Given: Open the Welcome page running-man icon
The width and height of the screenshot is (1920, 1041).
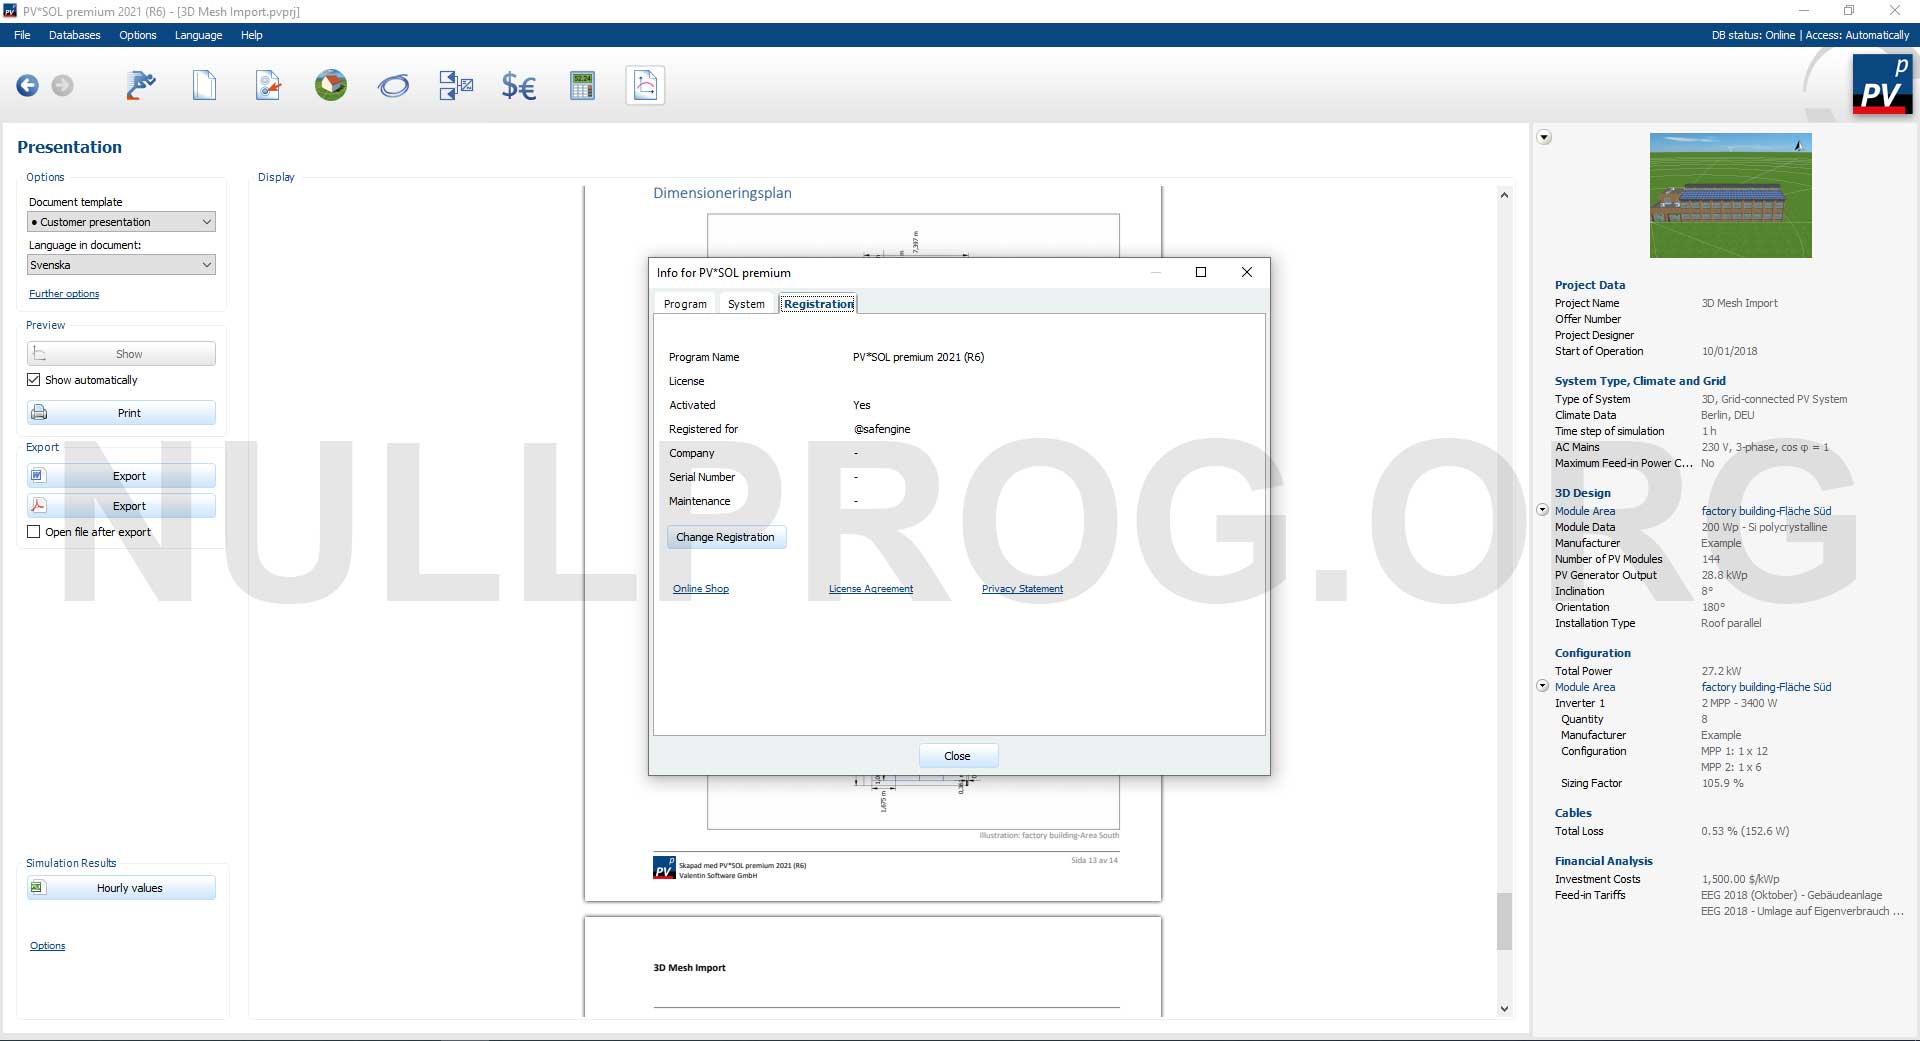Looking at the screenshot, I should [141, 85].
